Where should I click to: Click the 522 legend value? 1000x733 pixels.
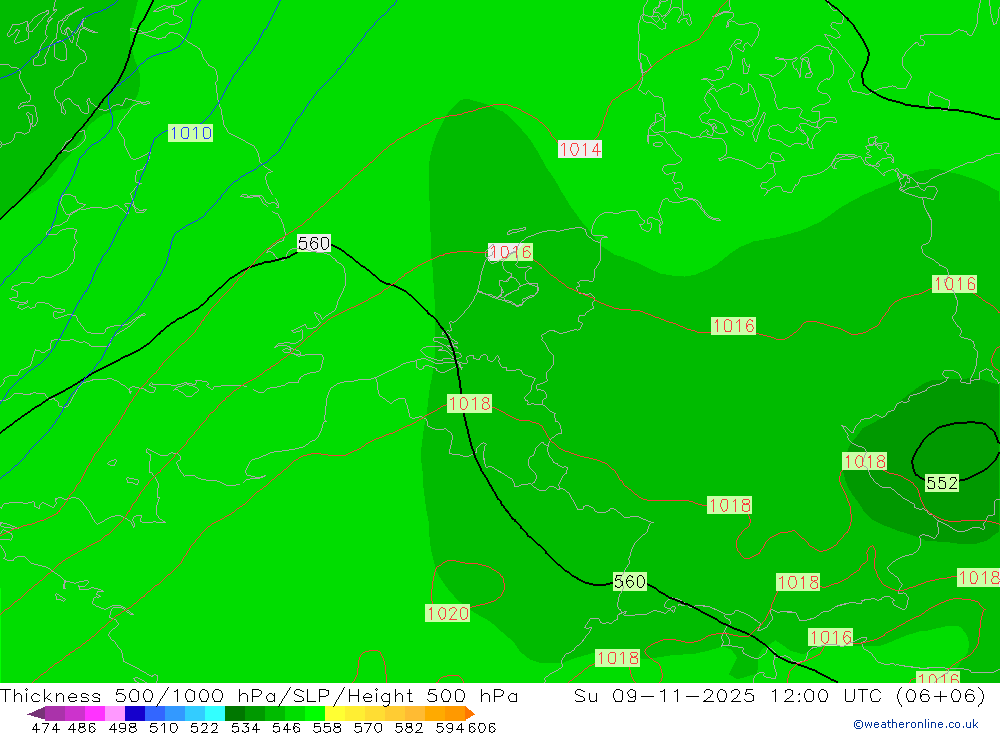tap(205, 727)
